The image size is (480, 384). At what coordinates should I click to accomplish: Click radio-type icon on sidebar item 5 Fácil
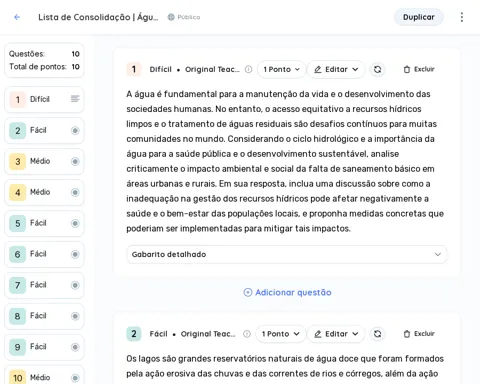click(x=75, y=223)
